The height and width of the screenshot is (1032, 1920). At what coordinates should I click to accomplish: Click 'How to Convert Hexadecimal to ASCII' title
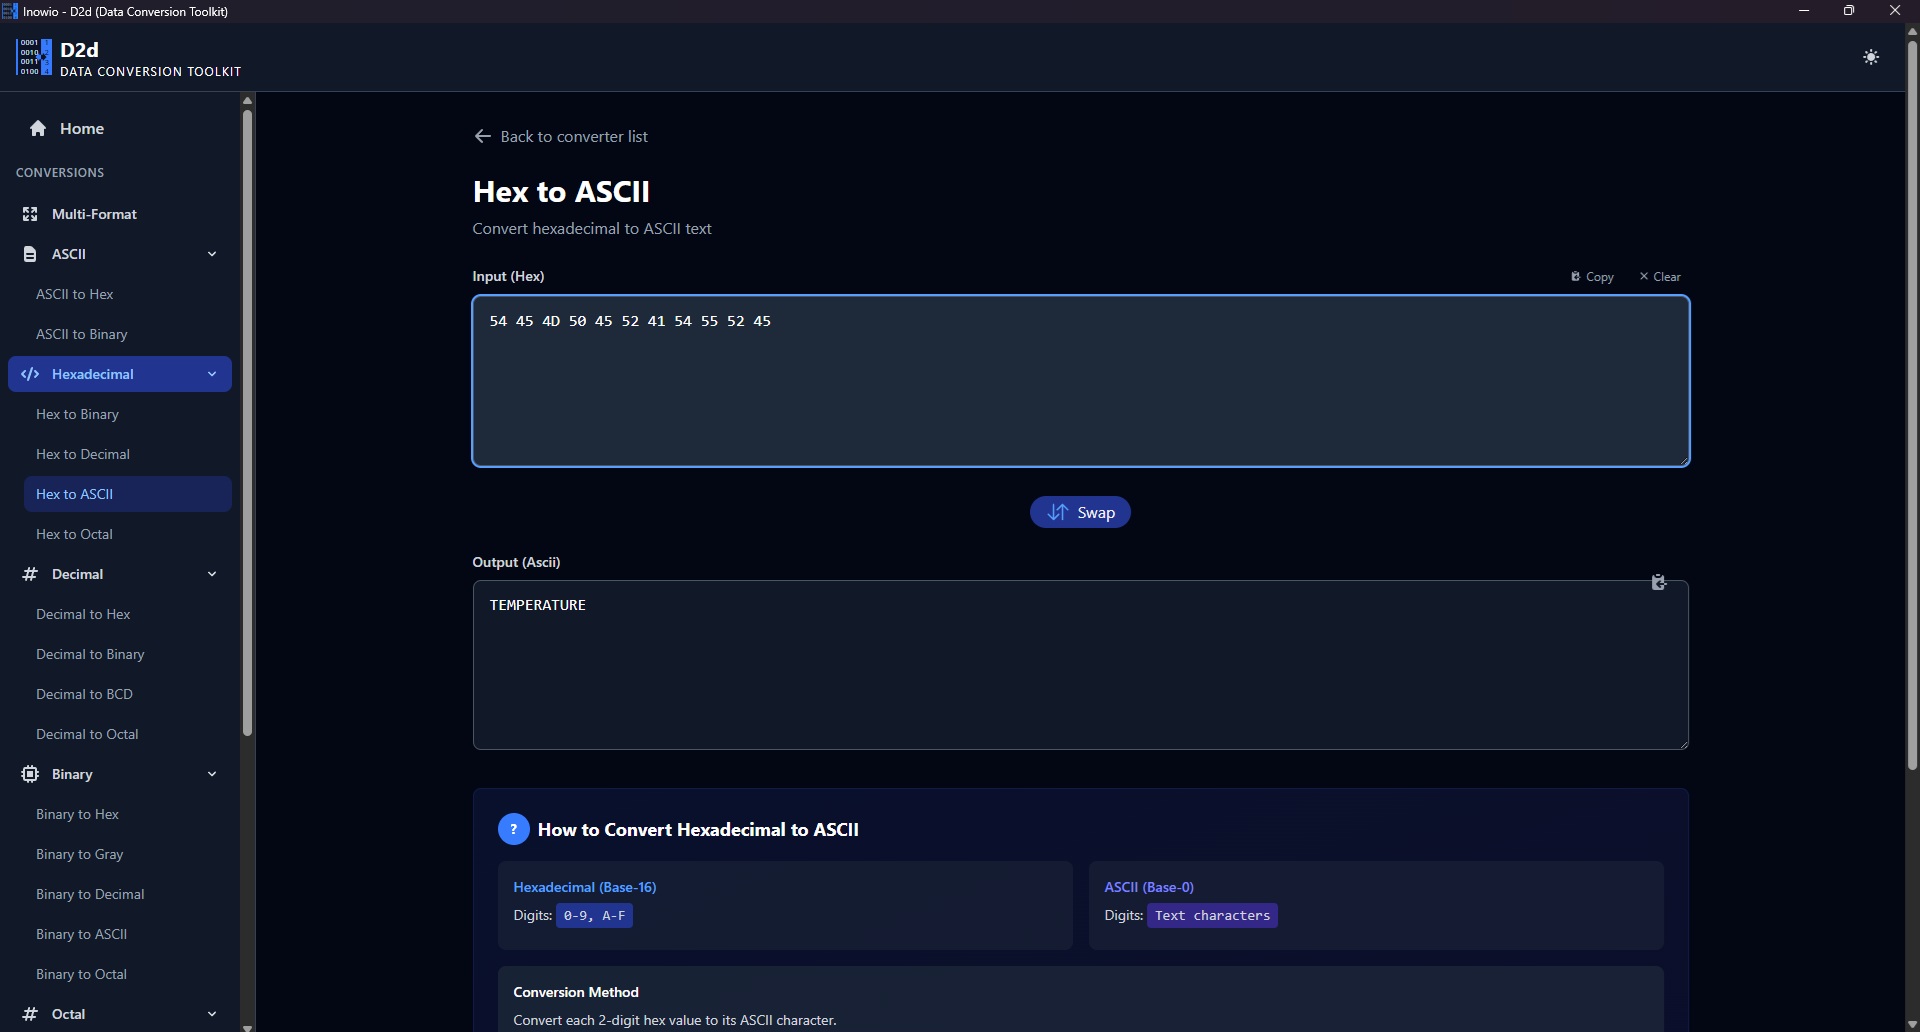pos(698,829)
